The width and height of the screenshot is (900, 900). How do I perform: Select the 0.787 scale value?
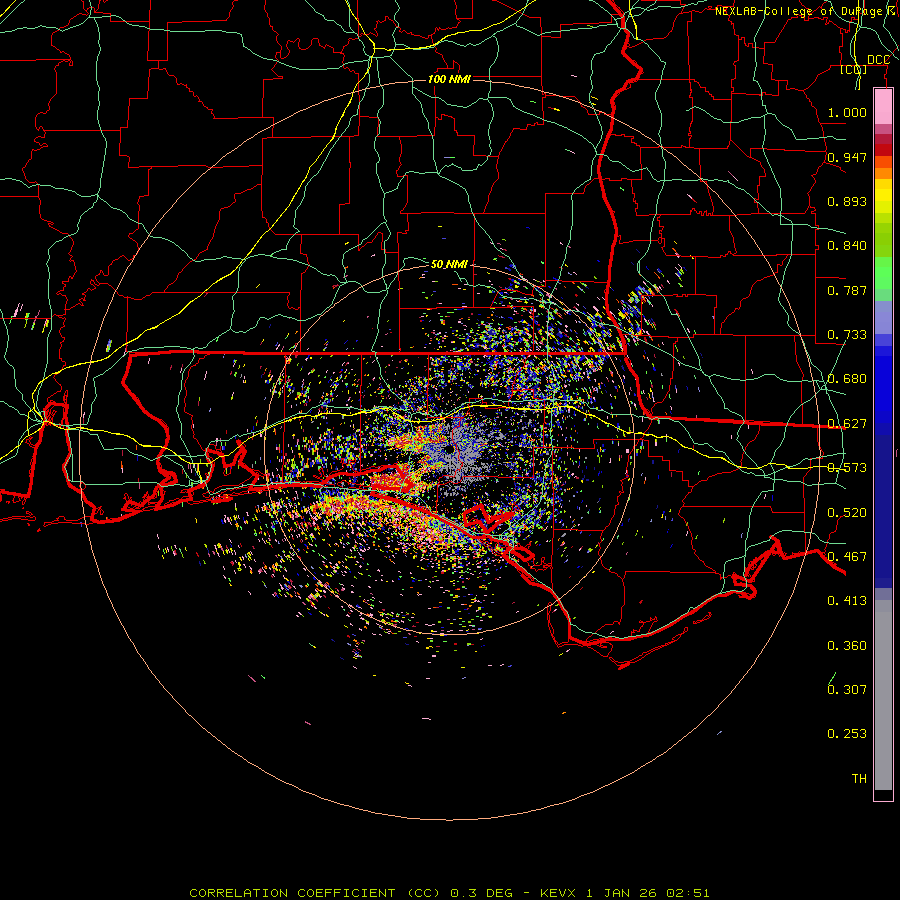tap(847, 290)
